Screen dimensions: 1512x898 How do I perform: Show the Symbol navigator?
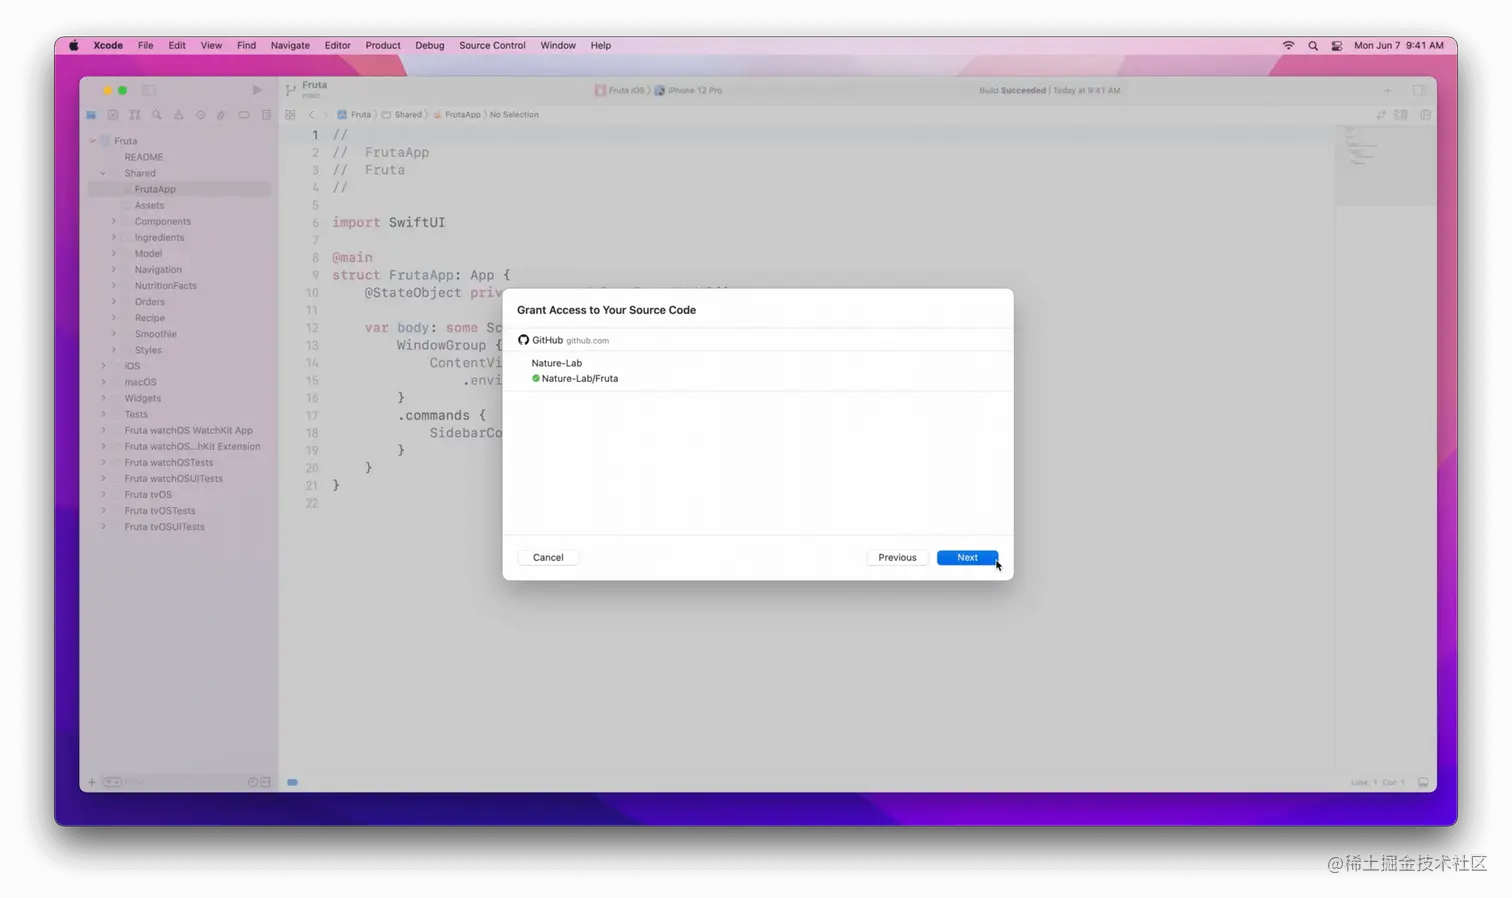(x=135, y=115)
